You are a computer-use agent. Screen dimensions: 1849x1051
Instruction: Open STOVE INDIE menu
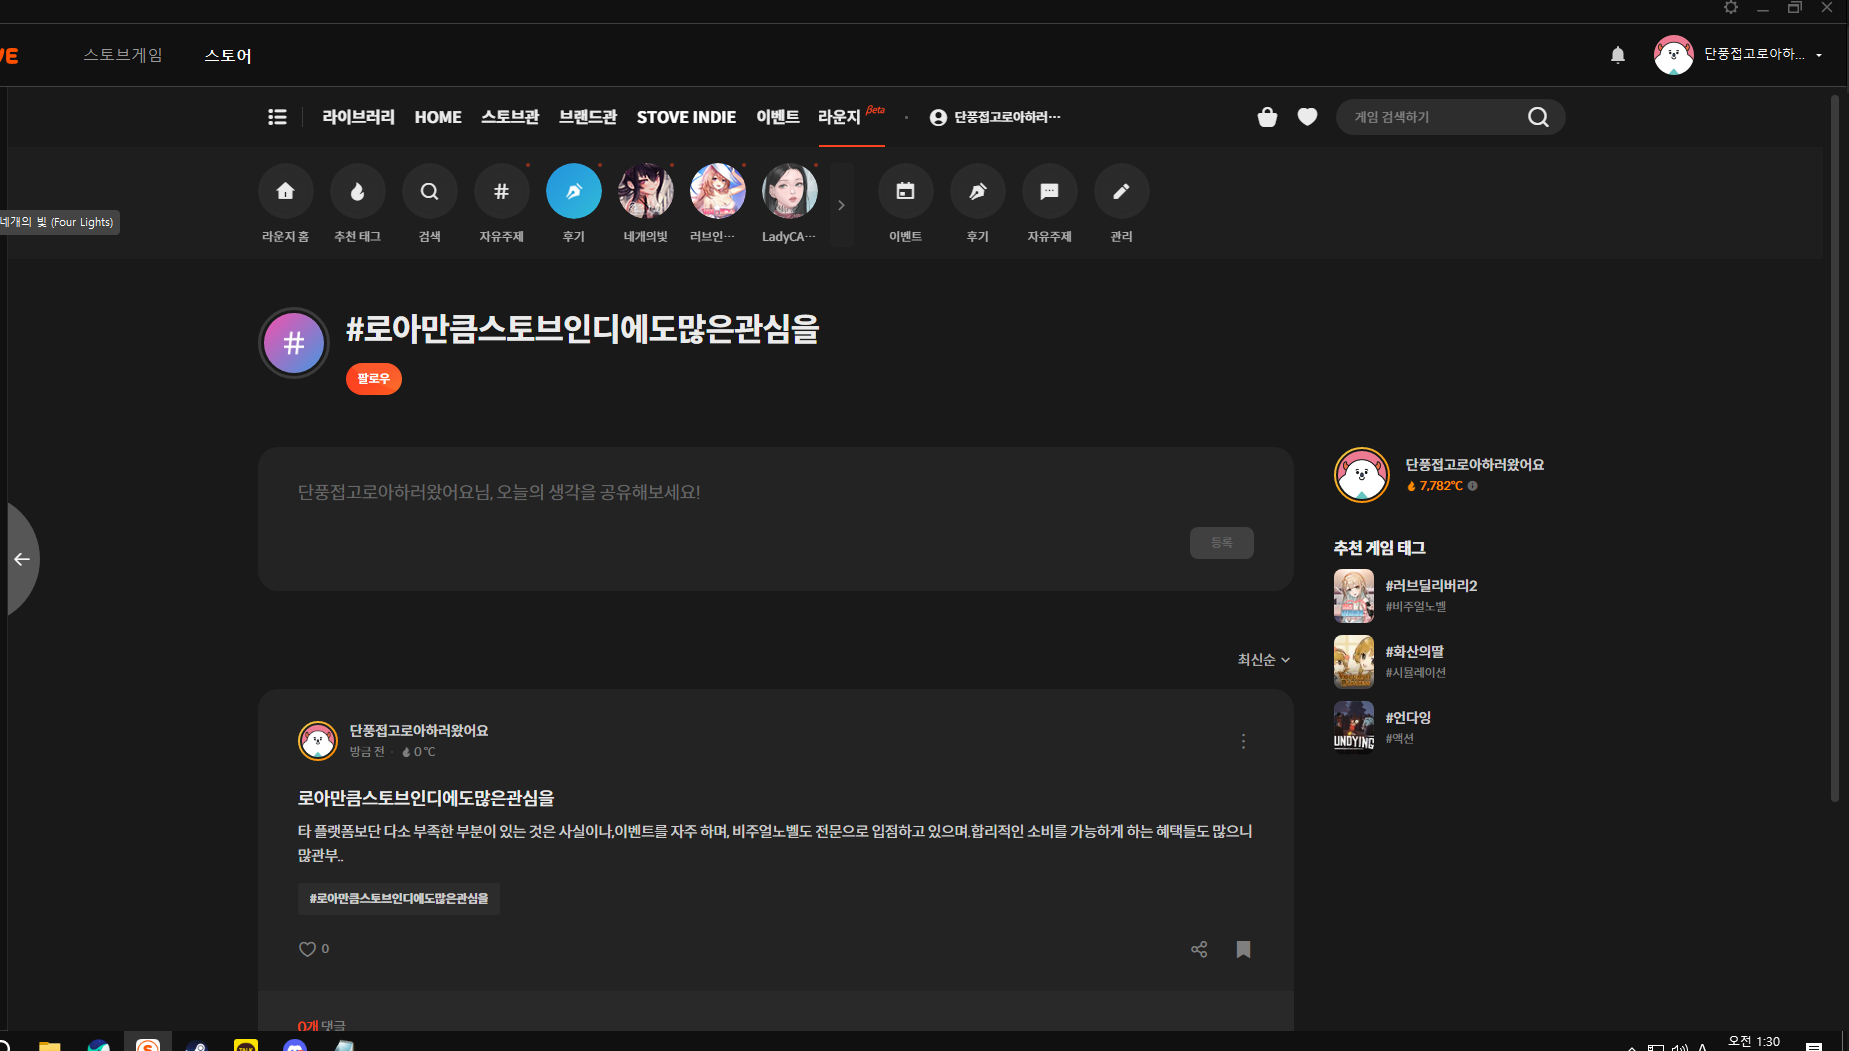tap(686, 117)
